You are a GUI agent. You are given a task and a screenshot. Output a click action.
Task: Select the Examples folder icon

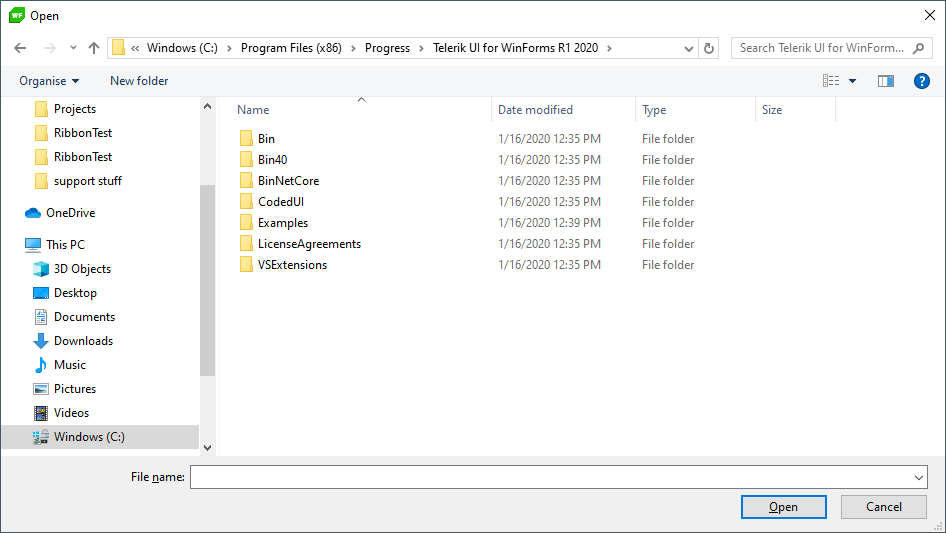pyautogui.click(x=246, y=223)
